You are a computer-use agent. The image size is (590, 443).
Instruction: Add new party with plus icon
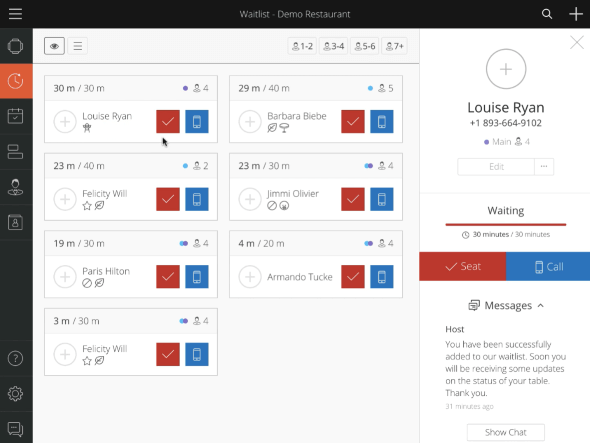coord(576,14)
